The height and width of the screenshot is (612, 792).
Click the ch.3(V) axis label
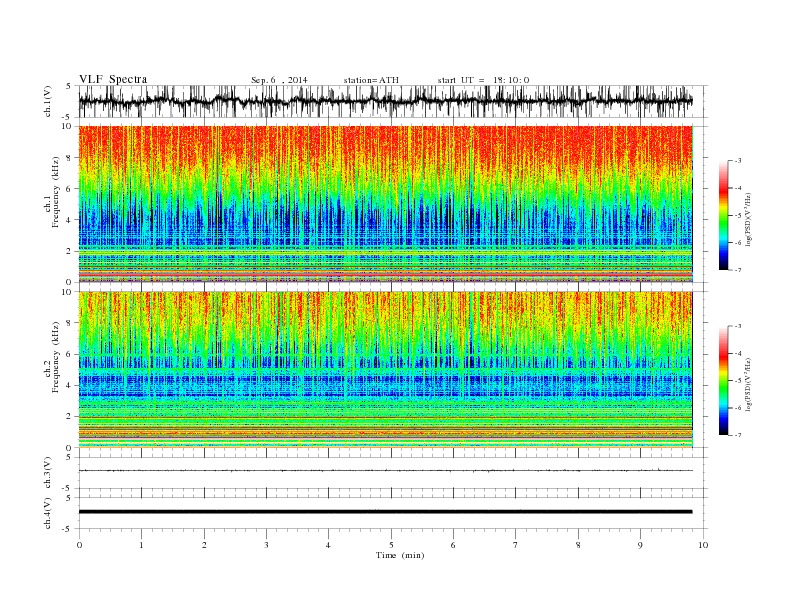48,473
